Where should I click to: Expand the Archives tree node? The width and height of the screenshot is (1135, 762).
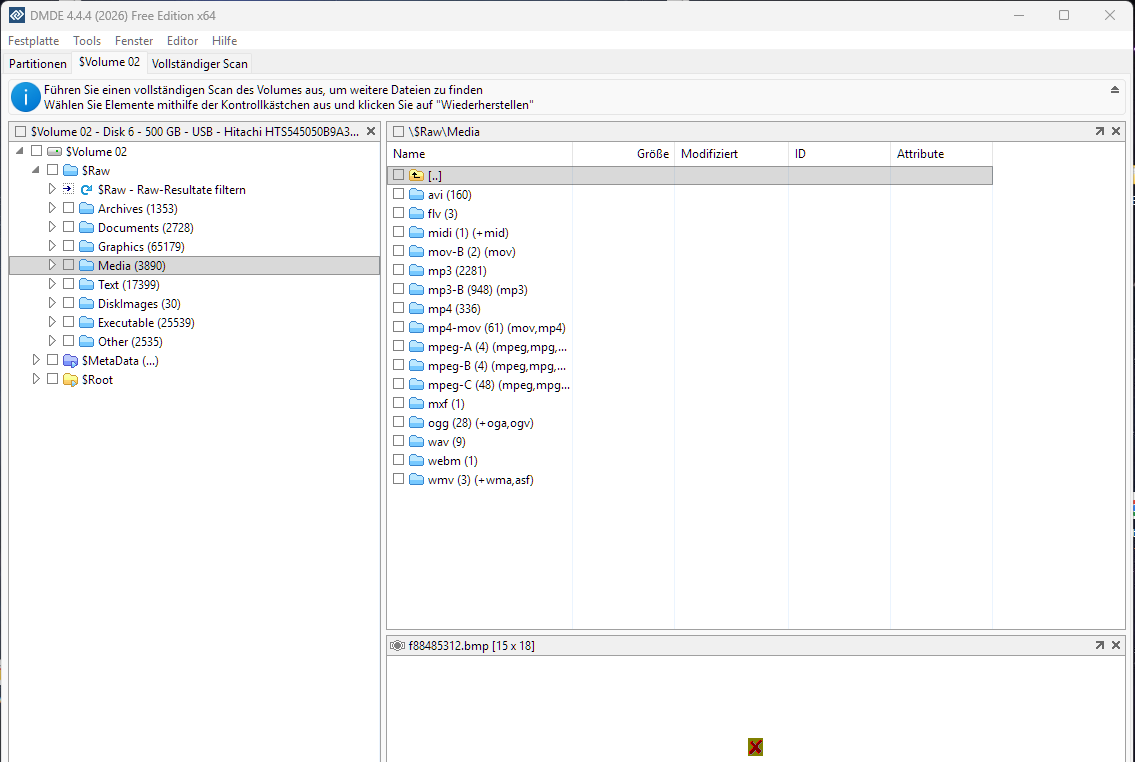51,208
